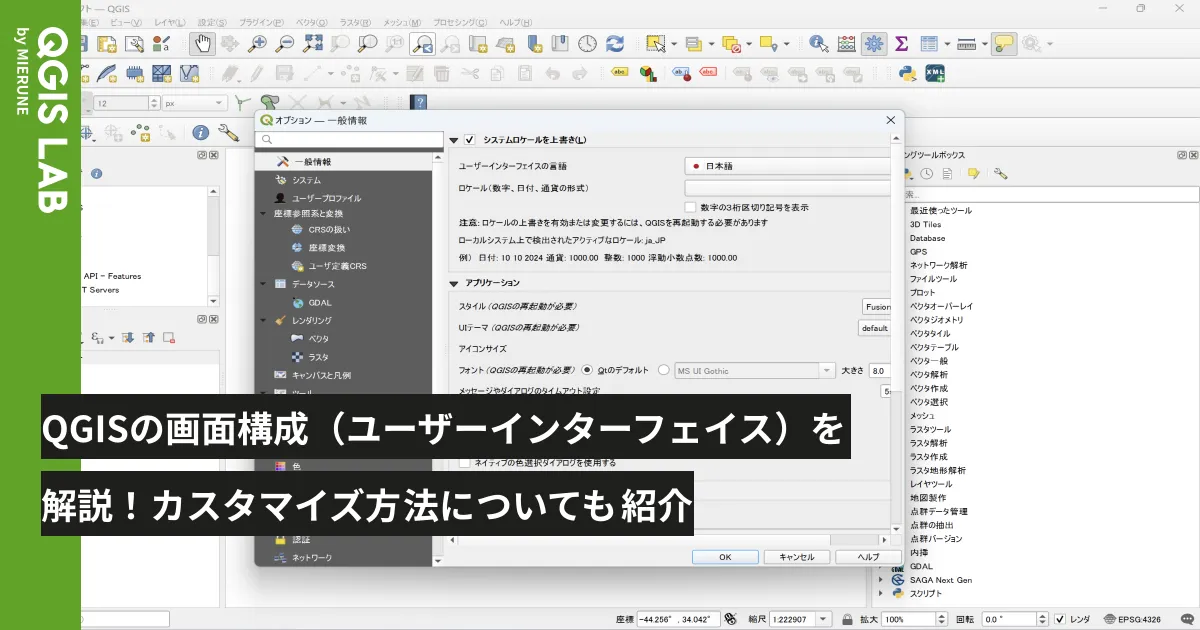Click the Refresh map icon
The image size is (1200, 630).
pyautogui.click(x=615, y=43)
